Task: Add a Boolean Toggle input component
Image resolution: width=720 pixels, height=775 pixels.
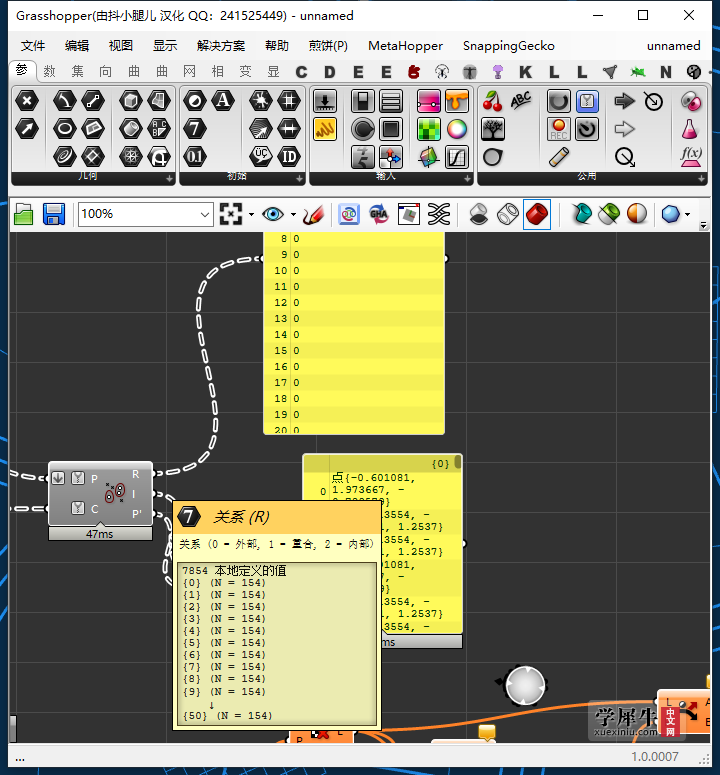Action: click(x=363, y=101)
